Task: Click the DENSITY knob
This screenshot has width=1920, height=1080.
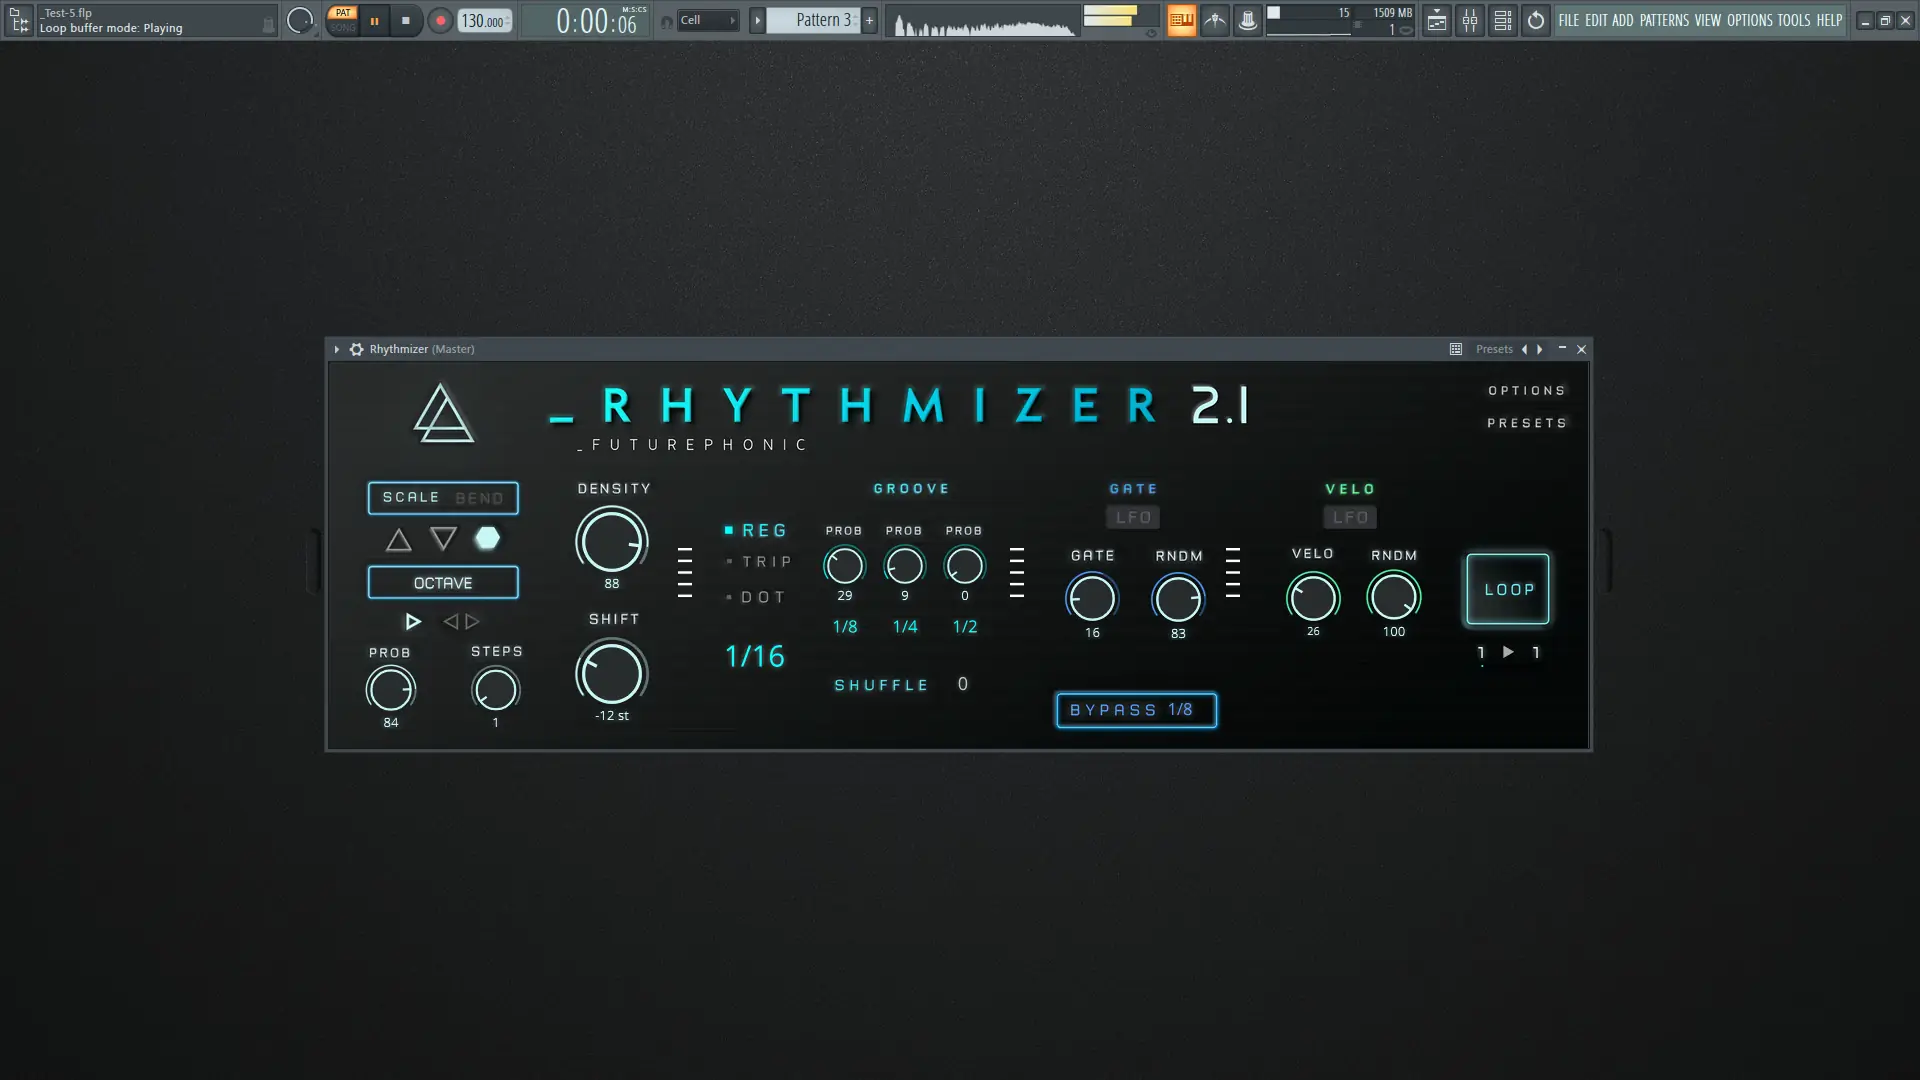Action: 611,540
